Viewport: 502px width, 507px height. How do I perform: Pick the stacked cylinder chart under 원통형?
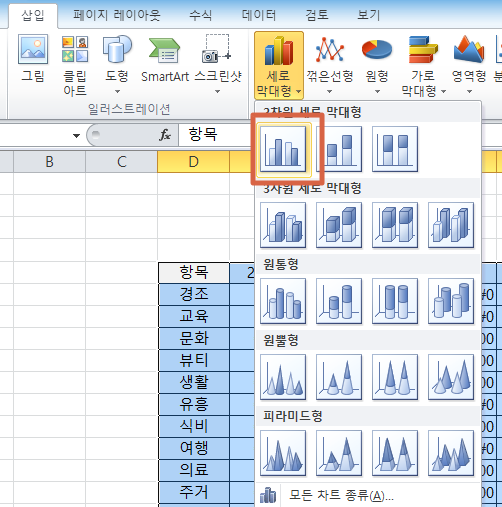click(339, 301)
